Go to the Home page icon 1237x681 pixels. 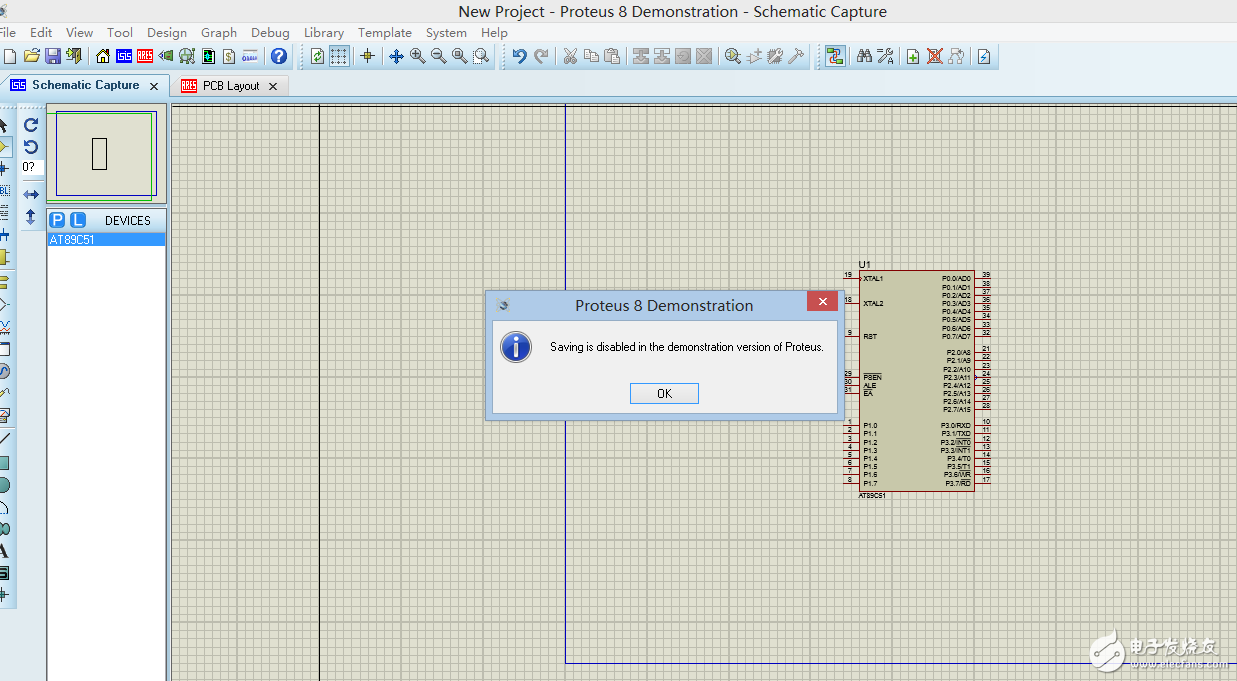coord(103,56)
